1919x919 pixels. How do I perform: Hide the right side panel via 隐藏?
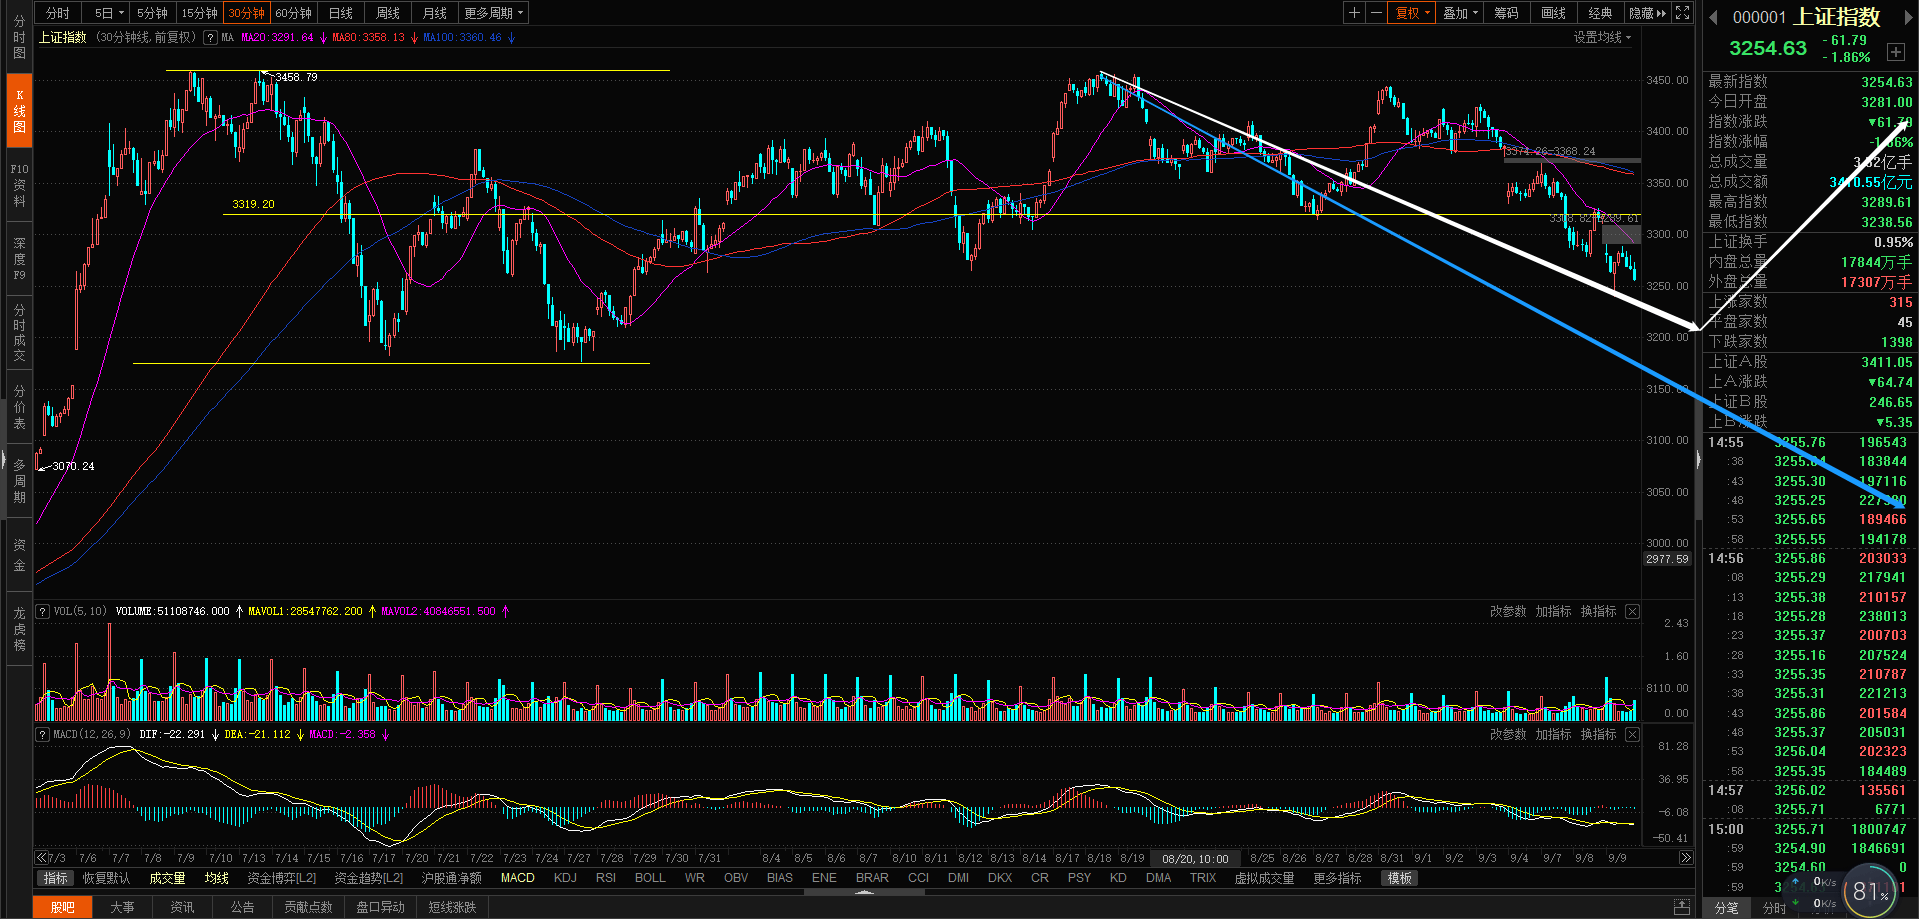point(1647,13)
